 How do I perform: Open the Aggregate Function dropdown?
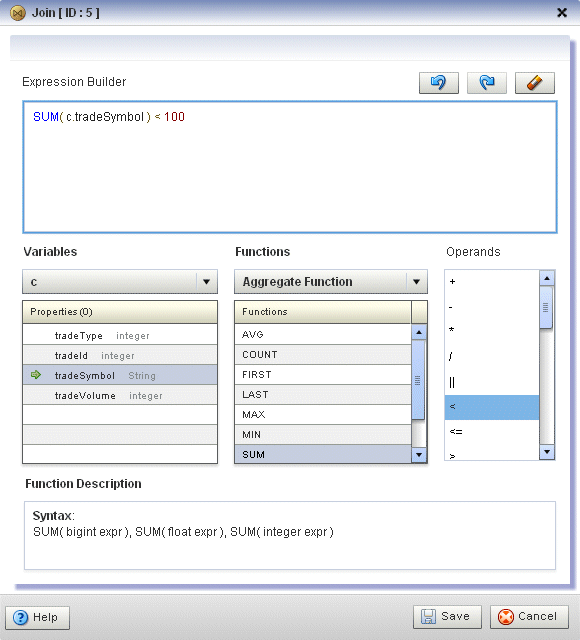pos(331,282)
